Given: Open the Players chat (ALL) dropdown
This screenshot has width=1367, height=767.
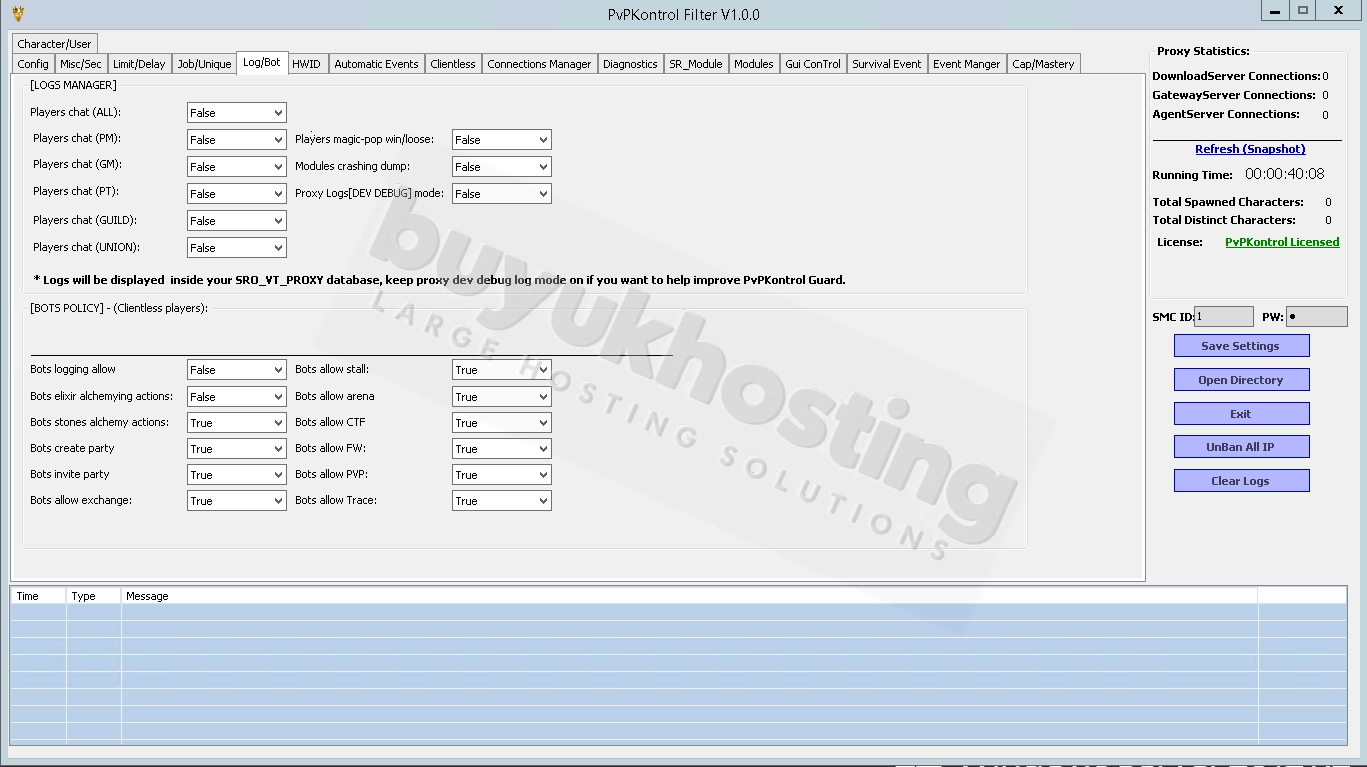Looking at the screenshot, I should coord(236,113).
